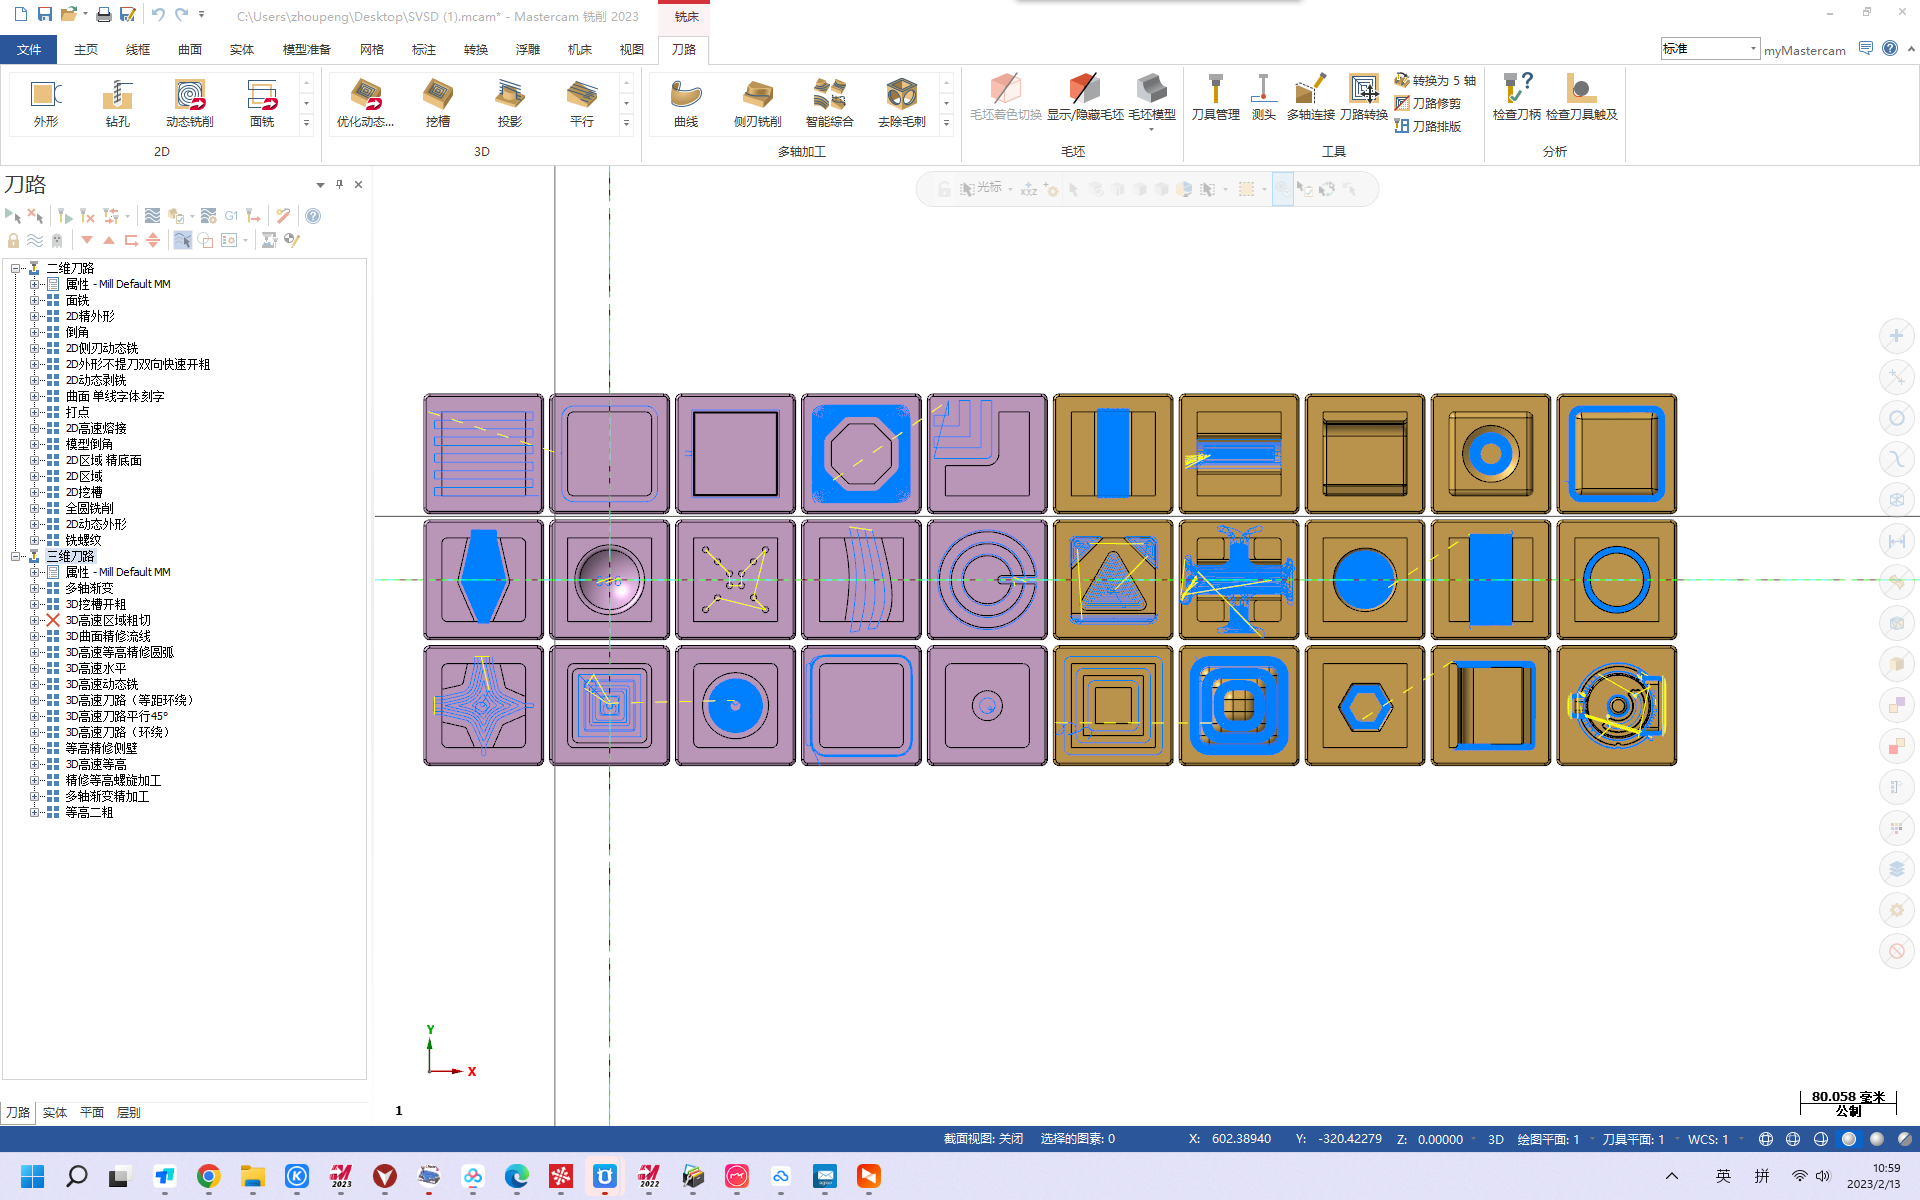Switch to the 曲面 ribbon tab
Screen dimensions: 1920x1200
click(x=190, y=49)
